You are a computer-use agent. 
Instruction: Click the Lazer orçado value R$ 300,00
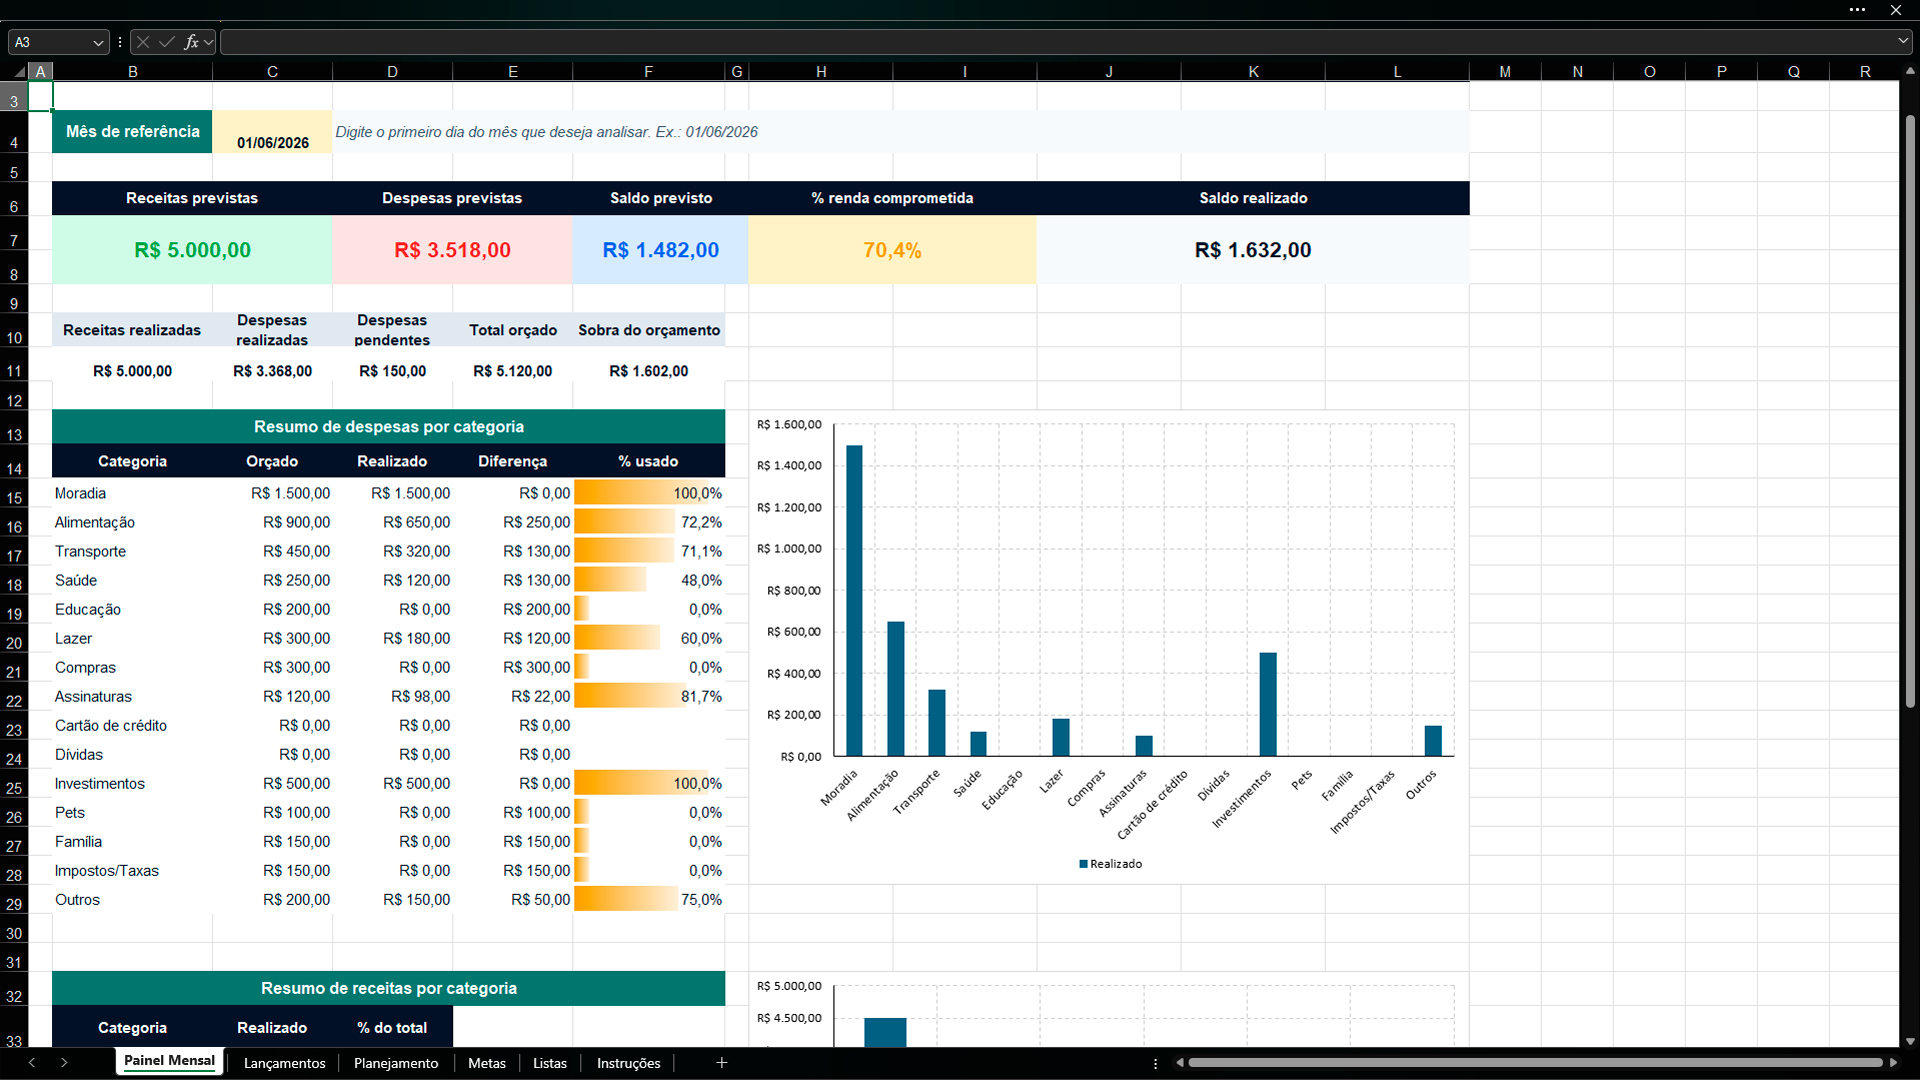[272, 638]
